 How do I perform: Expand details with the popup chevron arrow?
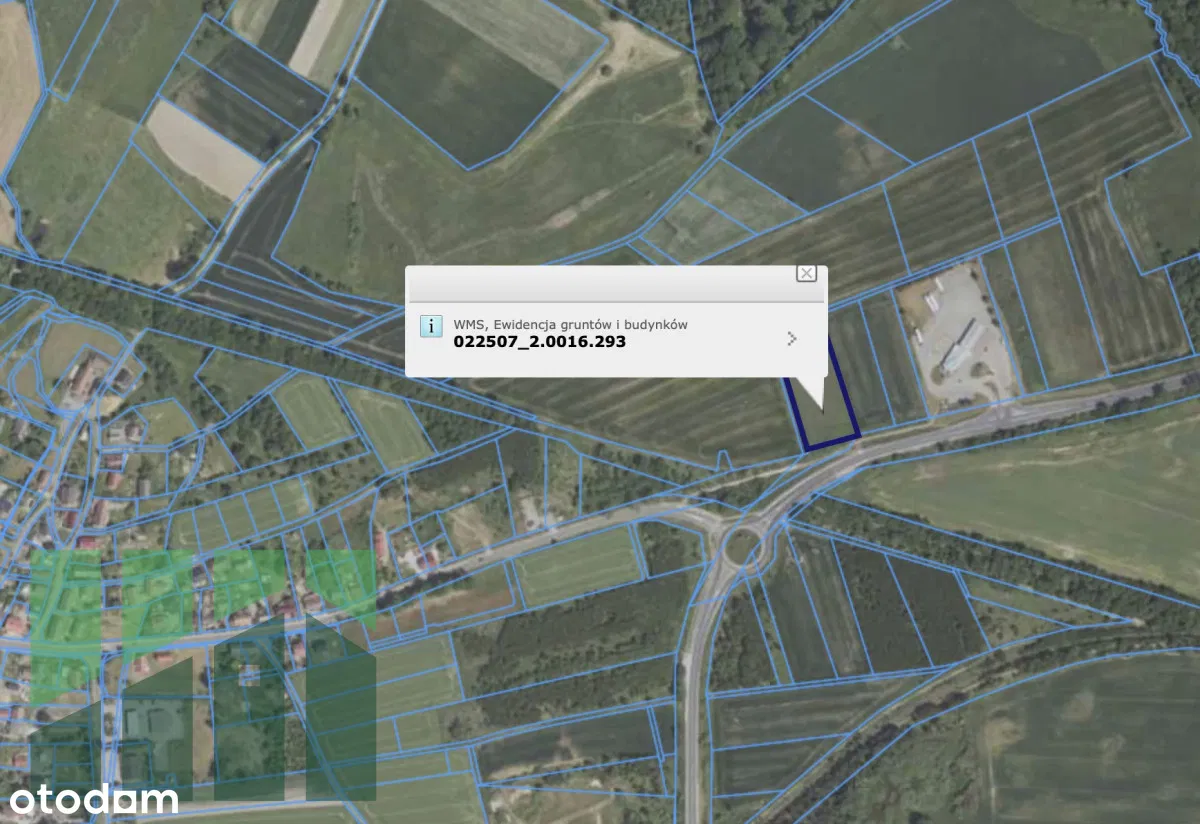pos(792,339)
